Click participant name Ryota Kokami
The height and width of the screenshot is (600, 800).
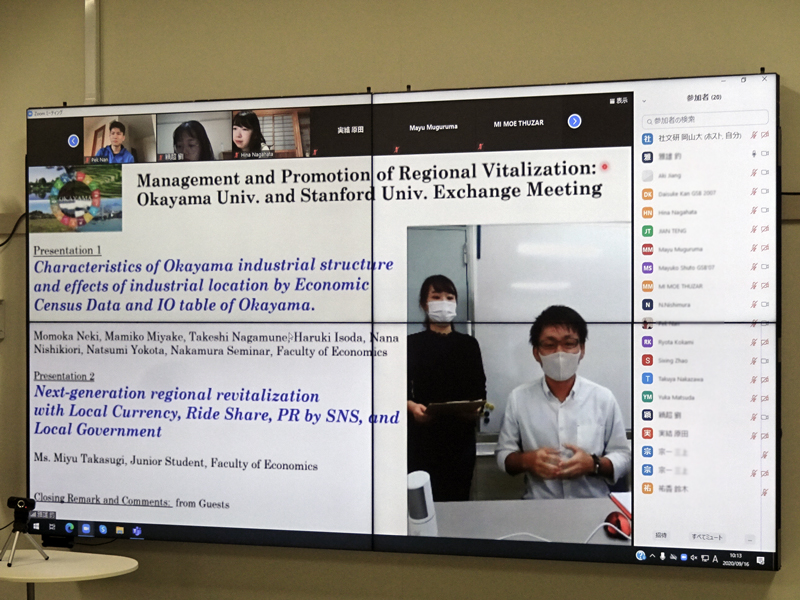[676, 342]
